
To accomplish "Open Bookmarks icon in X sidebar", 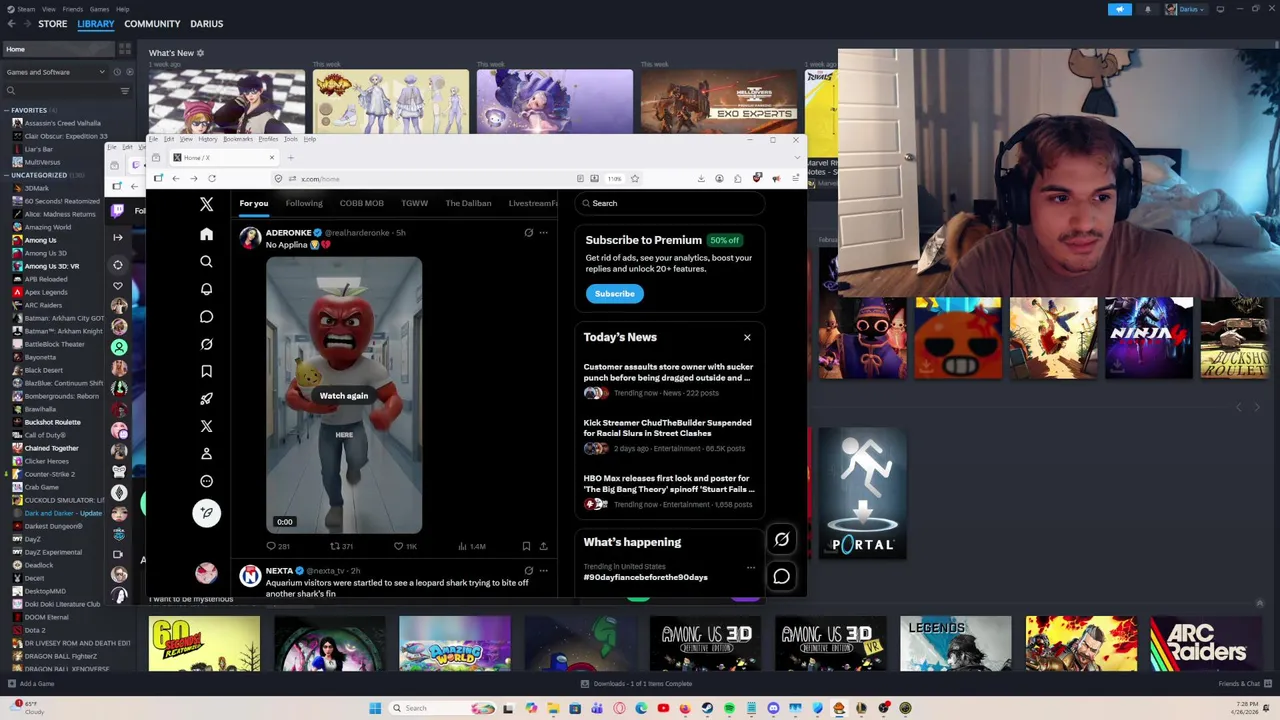I will pos(206,371).
